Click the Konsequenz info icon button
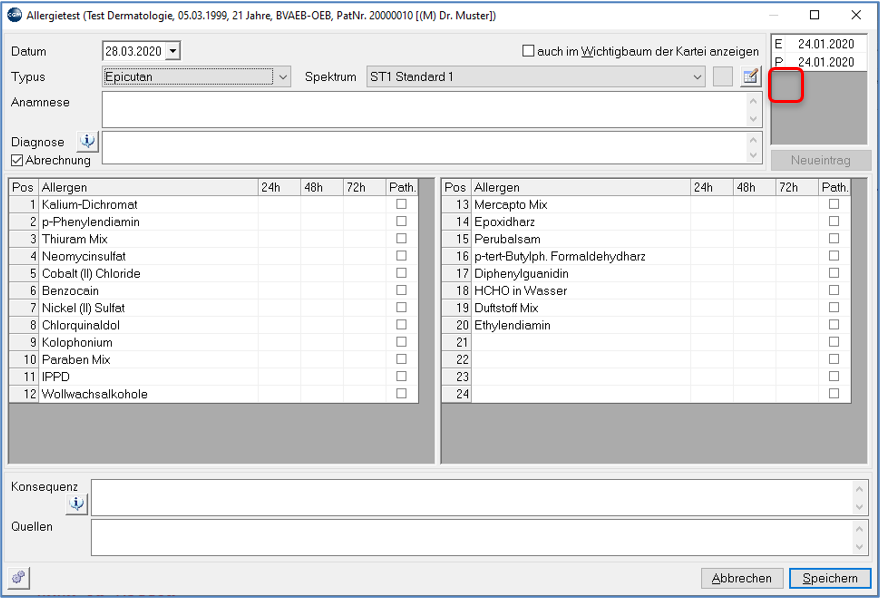 (x=77, y=504)
